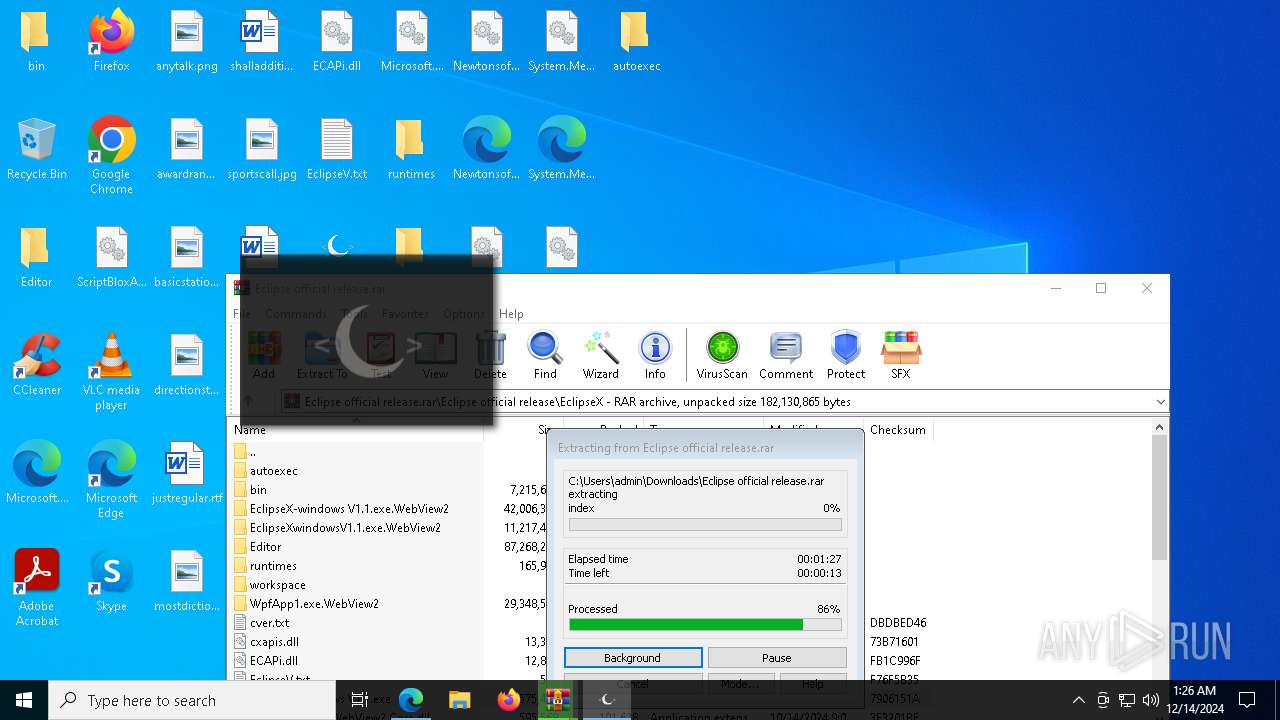Open the Wizard tool in WinRAR
This screenshot has width=1280, height=720.
[600, 355]
